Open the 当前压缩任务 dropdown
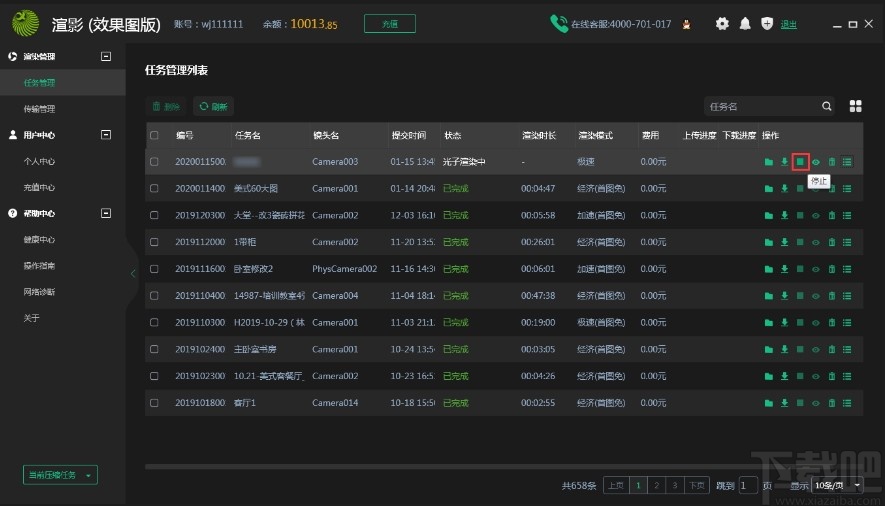The width and height of the screenshot is (885, 506). [x=60, y=475]
